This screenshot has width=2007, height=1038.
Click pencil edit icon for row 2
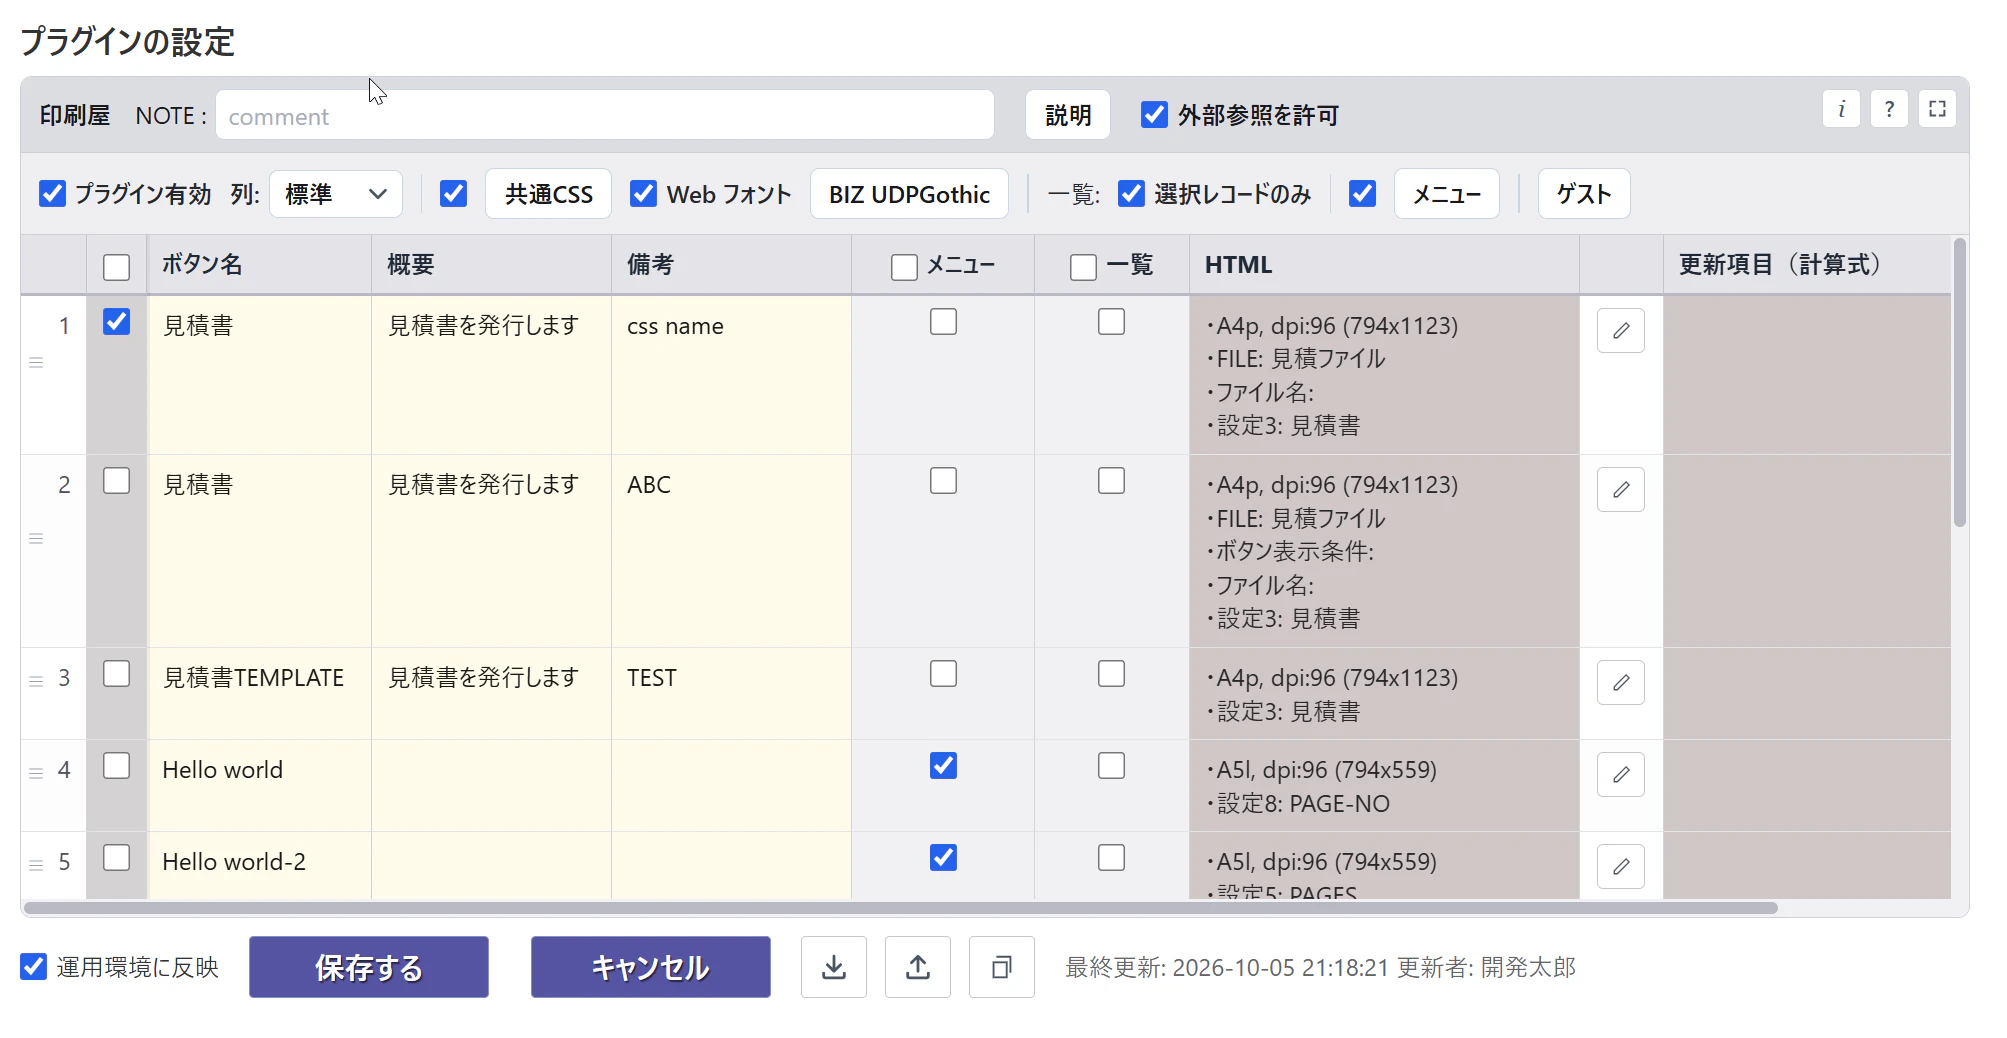pyautogui.click(x=1621, y=489)
